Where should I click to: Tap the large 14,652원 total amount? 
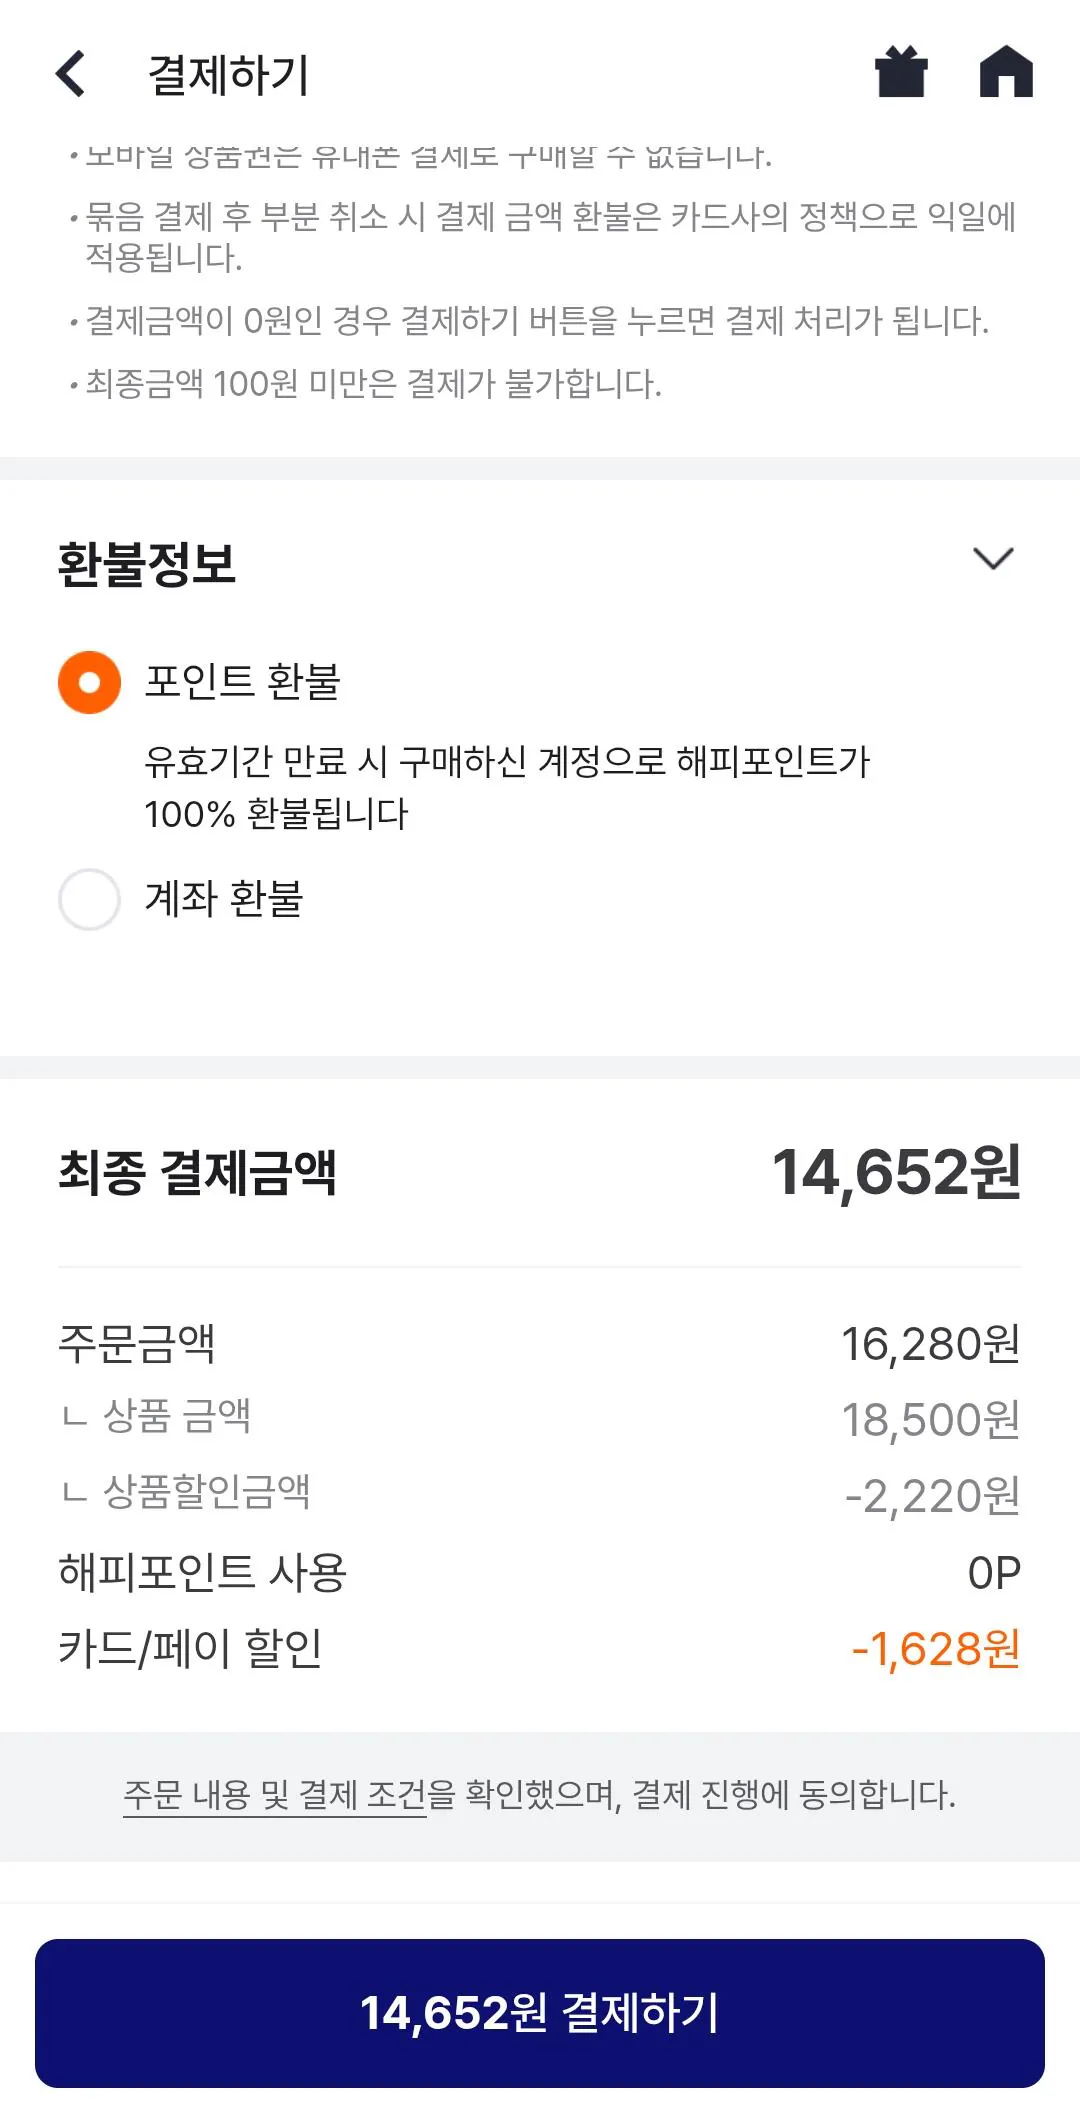(896, 1172)
